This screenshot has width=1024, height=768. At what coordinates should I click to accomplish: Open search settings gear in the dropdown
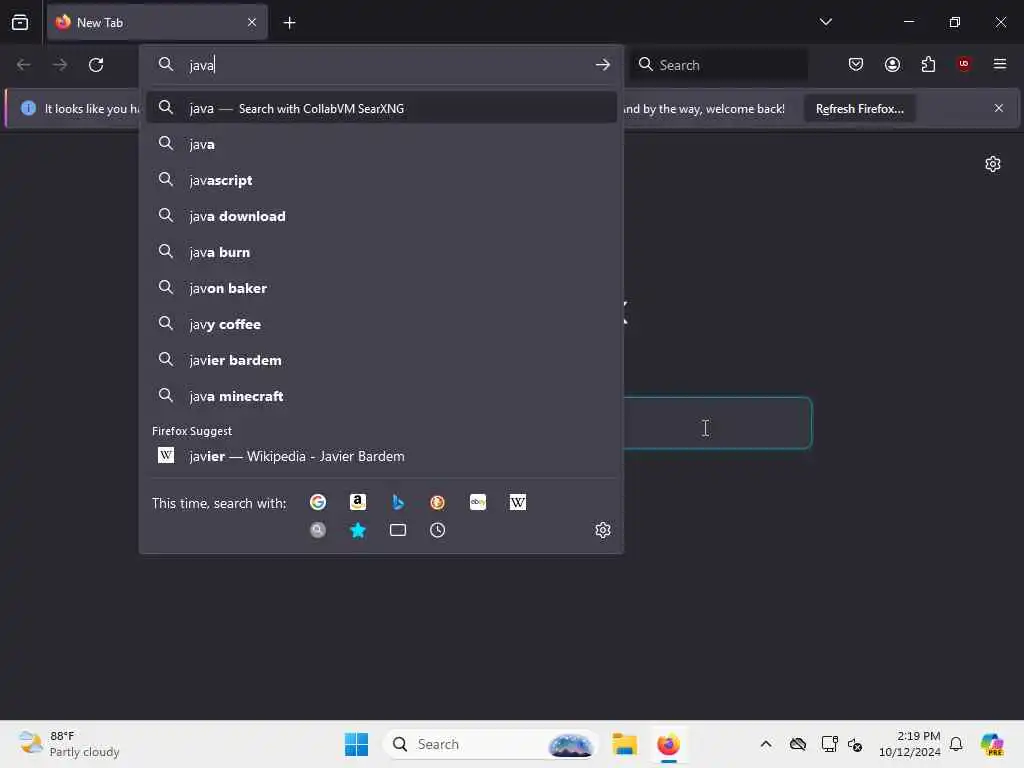click(603, 530)
